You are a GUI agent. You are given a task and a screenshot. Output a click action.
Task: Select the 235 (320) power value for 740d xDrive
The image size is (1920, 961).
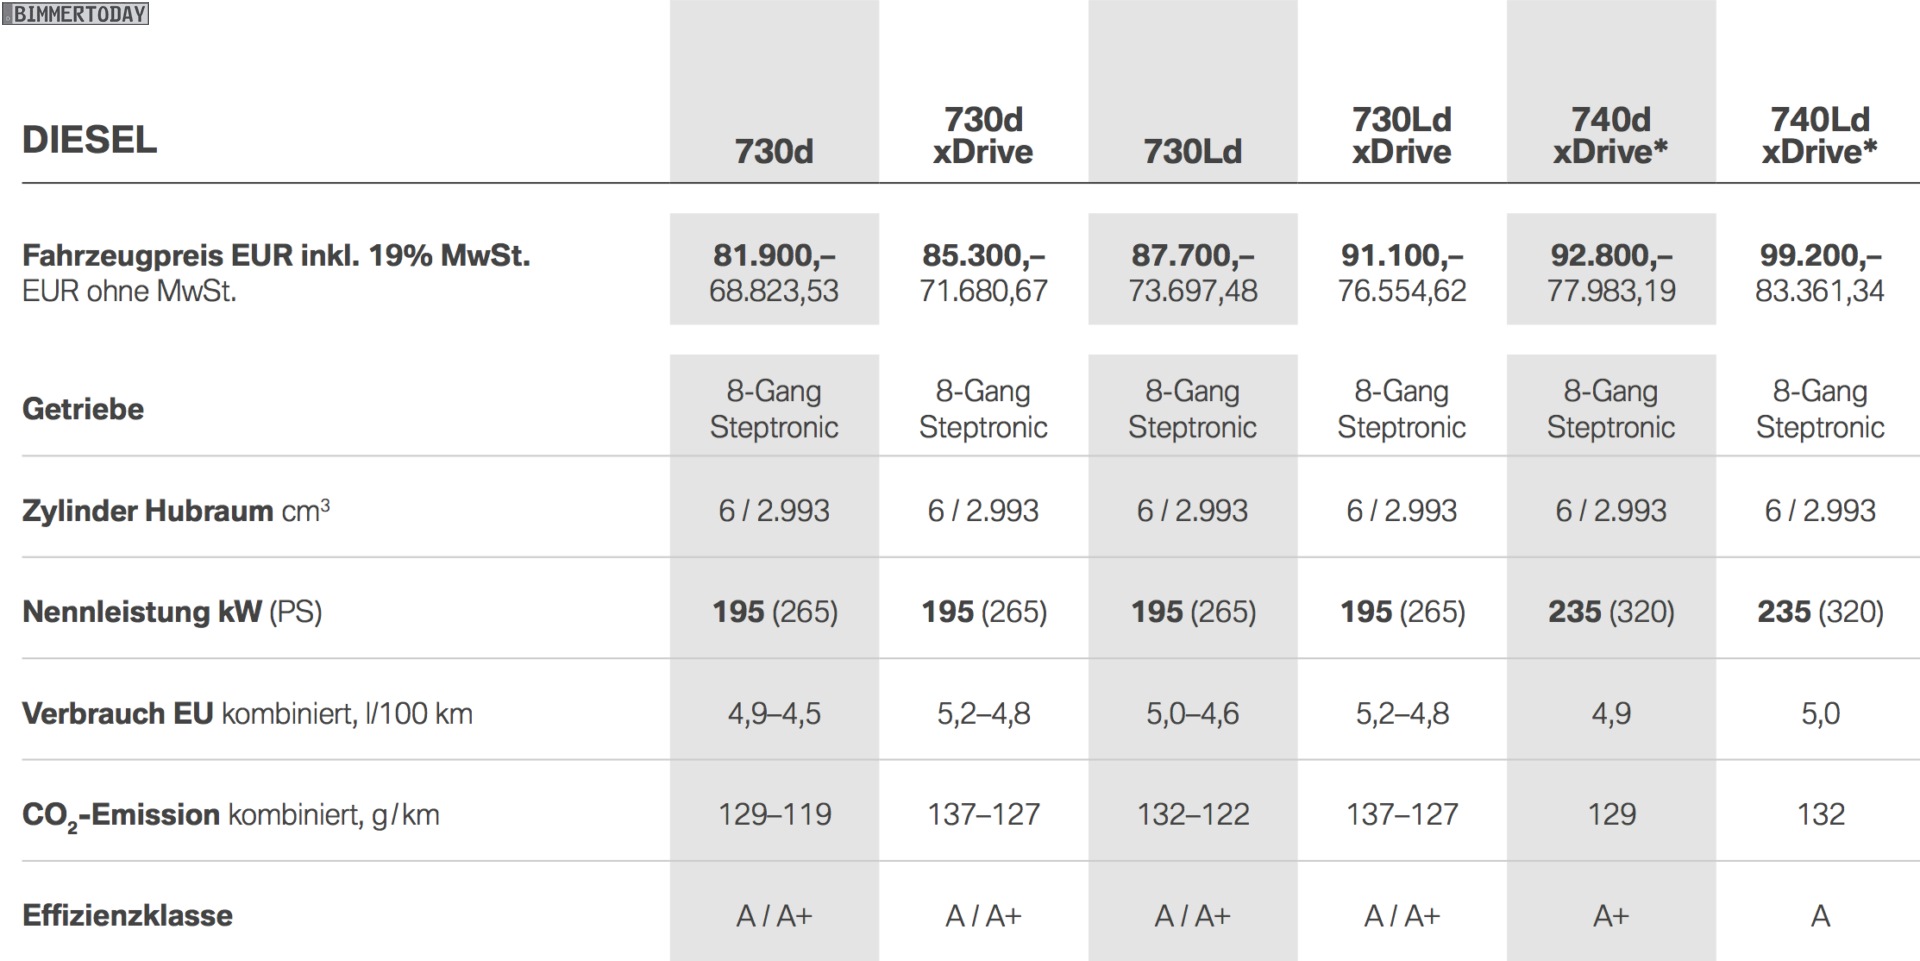[x=1611, y=612]
